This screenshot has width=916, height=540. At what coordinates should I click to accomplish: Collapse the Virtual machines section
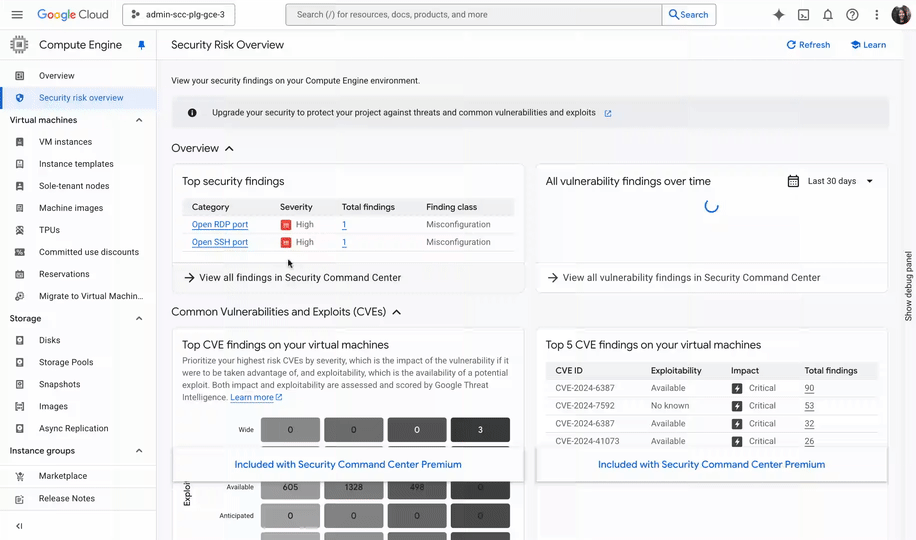pos(139,120)
